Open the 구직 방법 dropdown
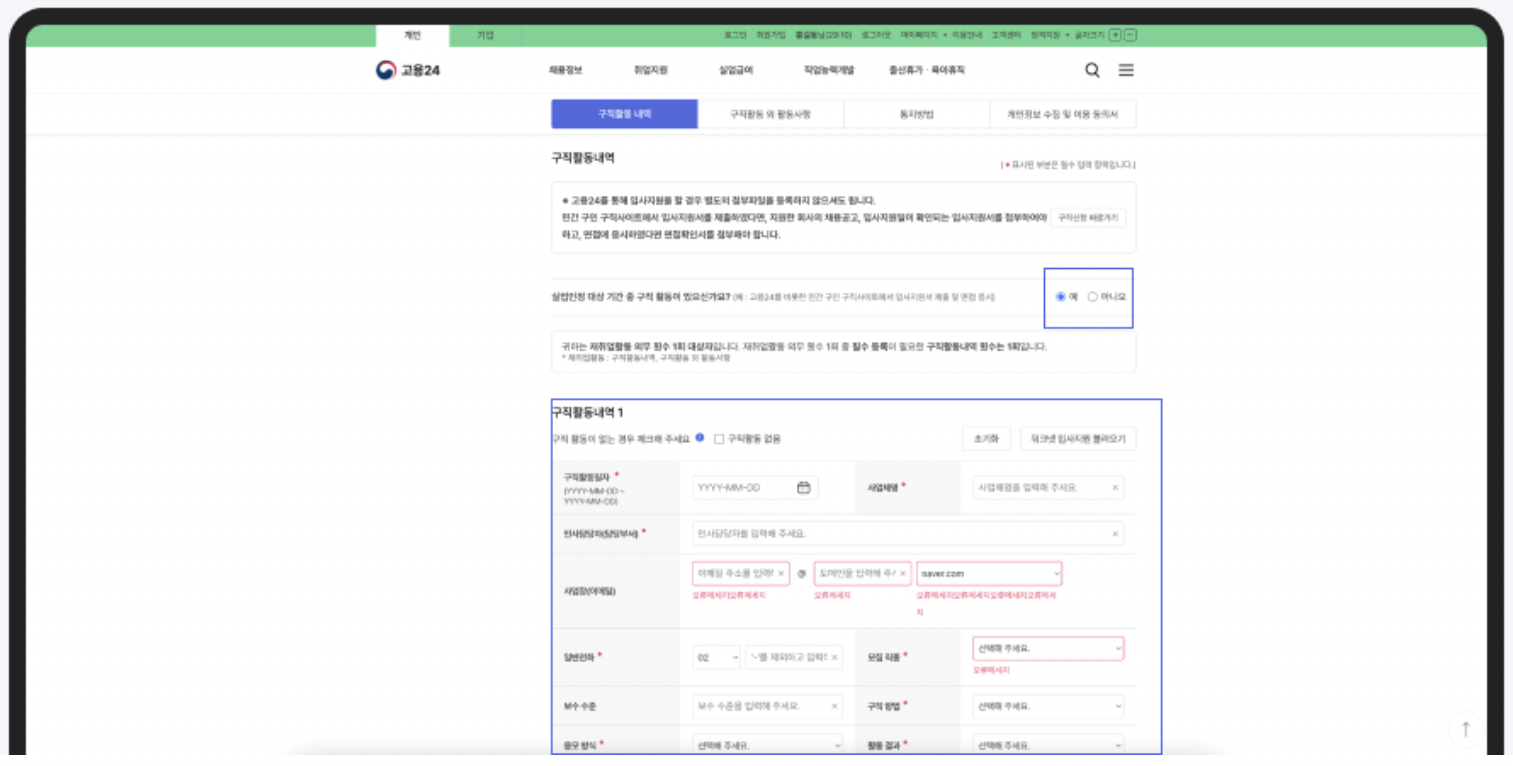Viewport: 1513px width, 766px height. tap(1048, 706)
